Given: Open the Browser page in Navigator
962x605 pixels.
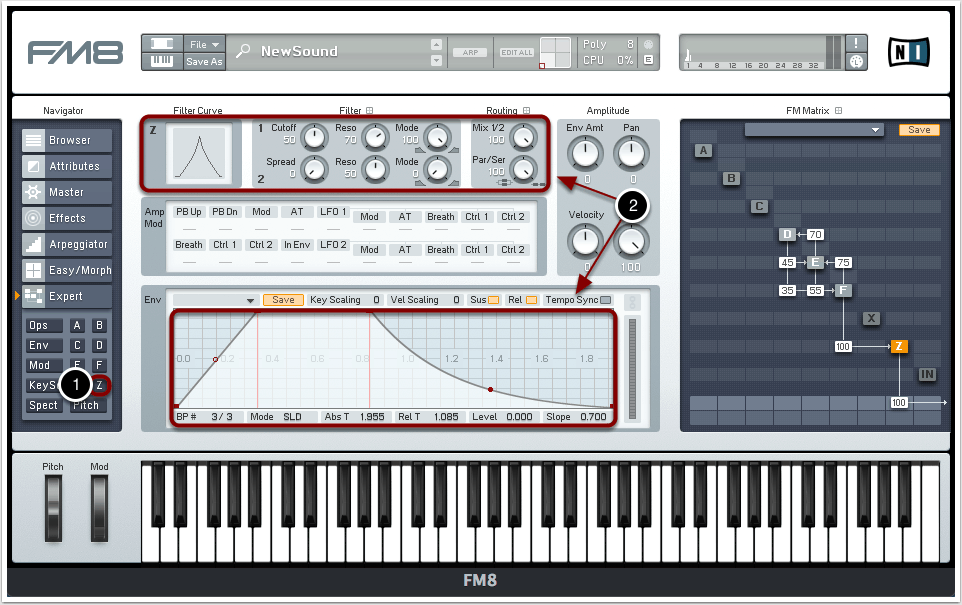Looking at the screenshot, I should (67, 140).
